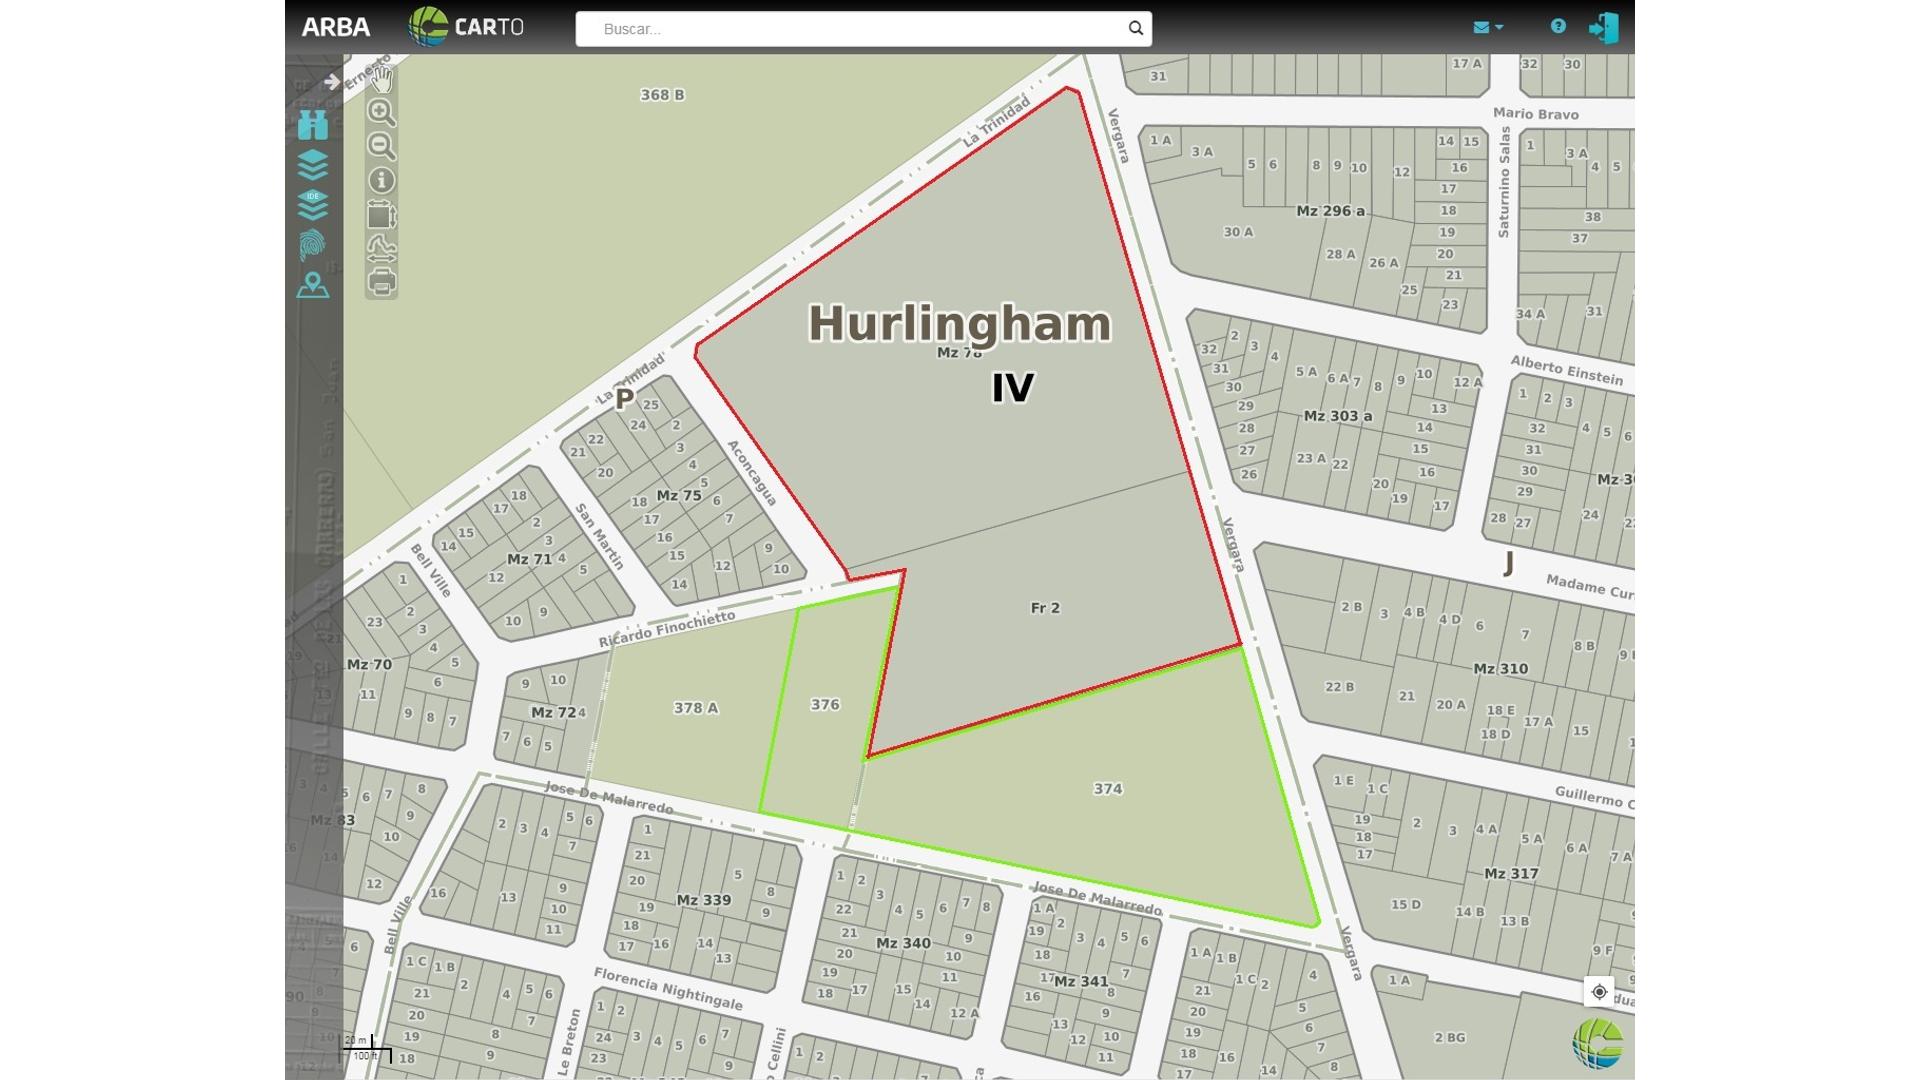Screen dimensions: 1920x1080
Task: Click block label Mz 341
Action: pos(1081,982)
